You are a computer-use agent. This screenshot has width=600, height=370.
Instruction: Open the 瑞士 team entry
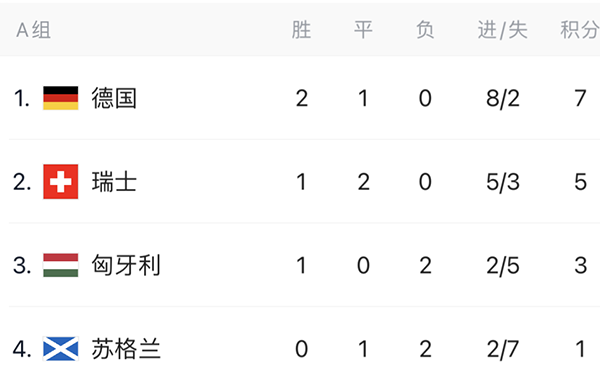(x=114, y=182)
